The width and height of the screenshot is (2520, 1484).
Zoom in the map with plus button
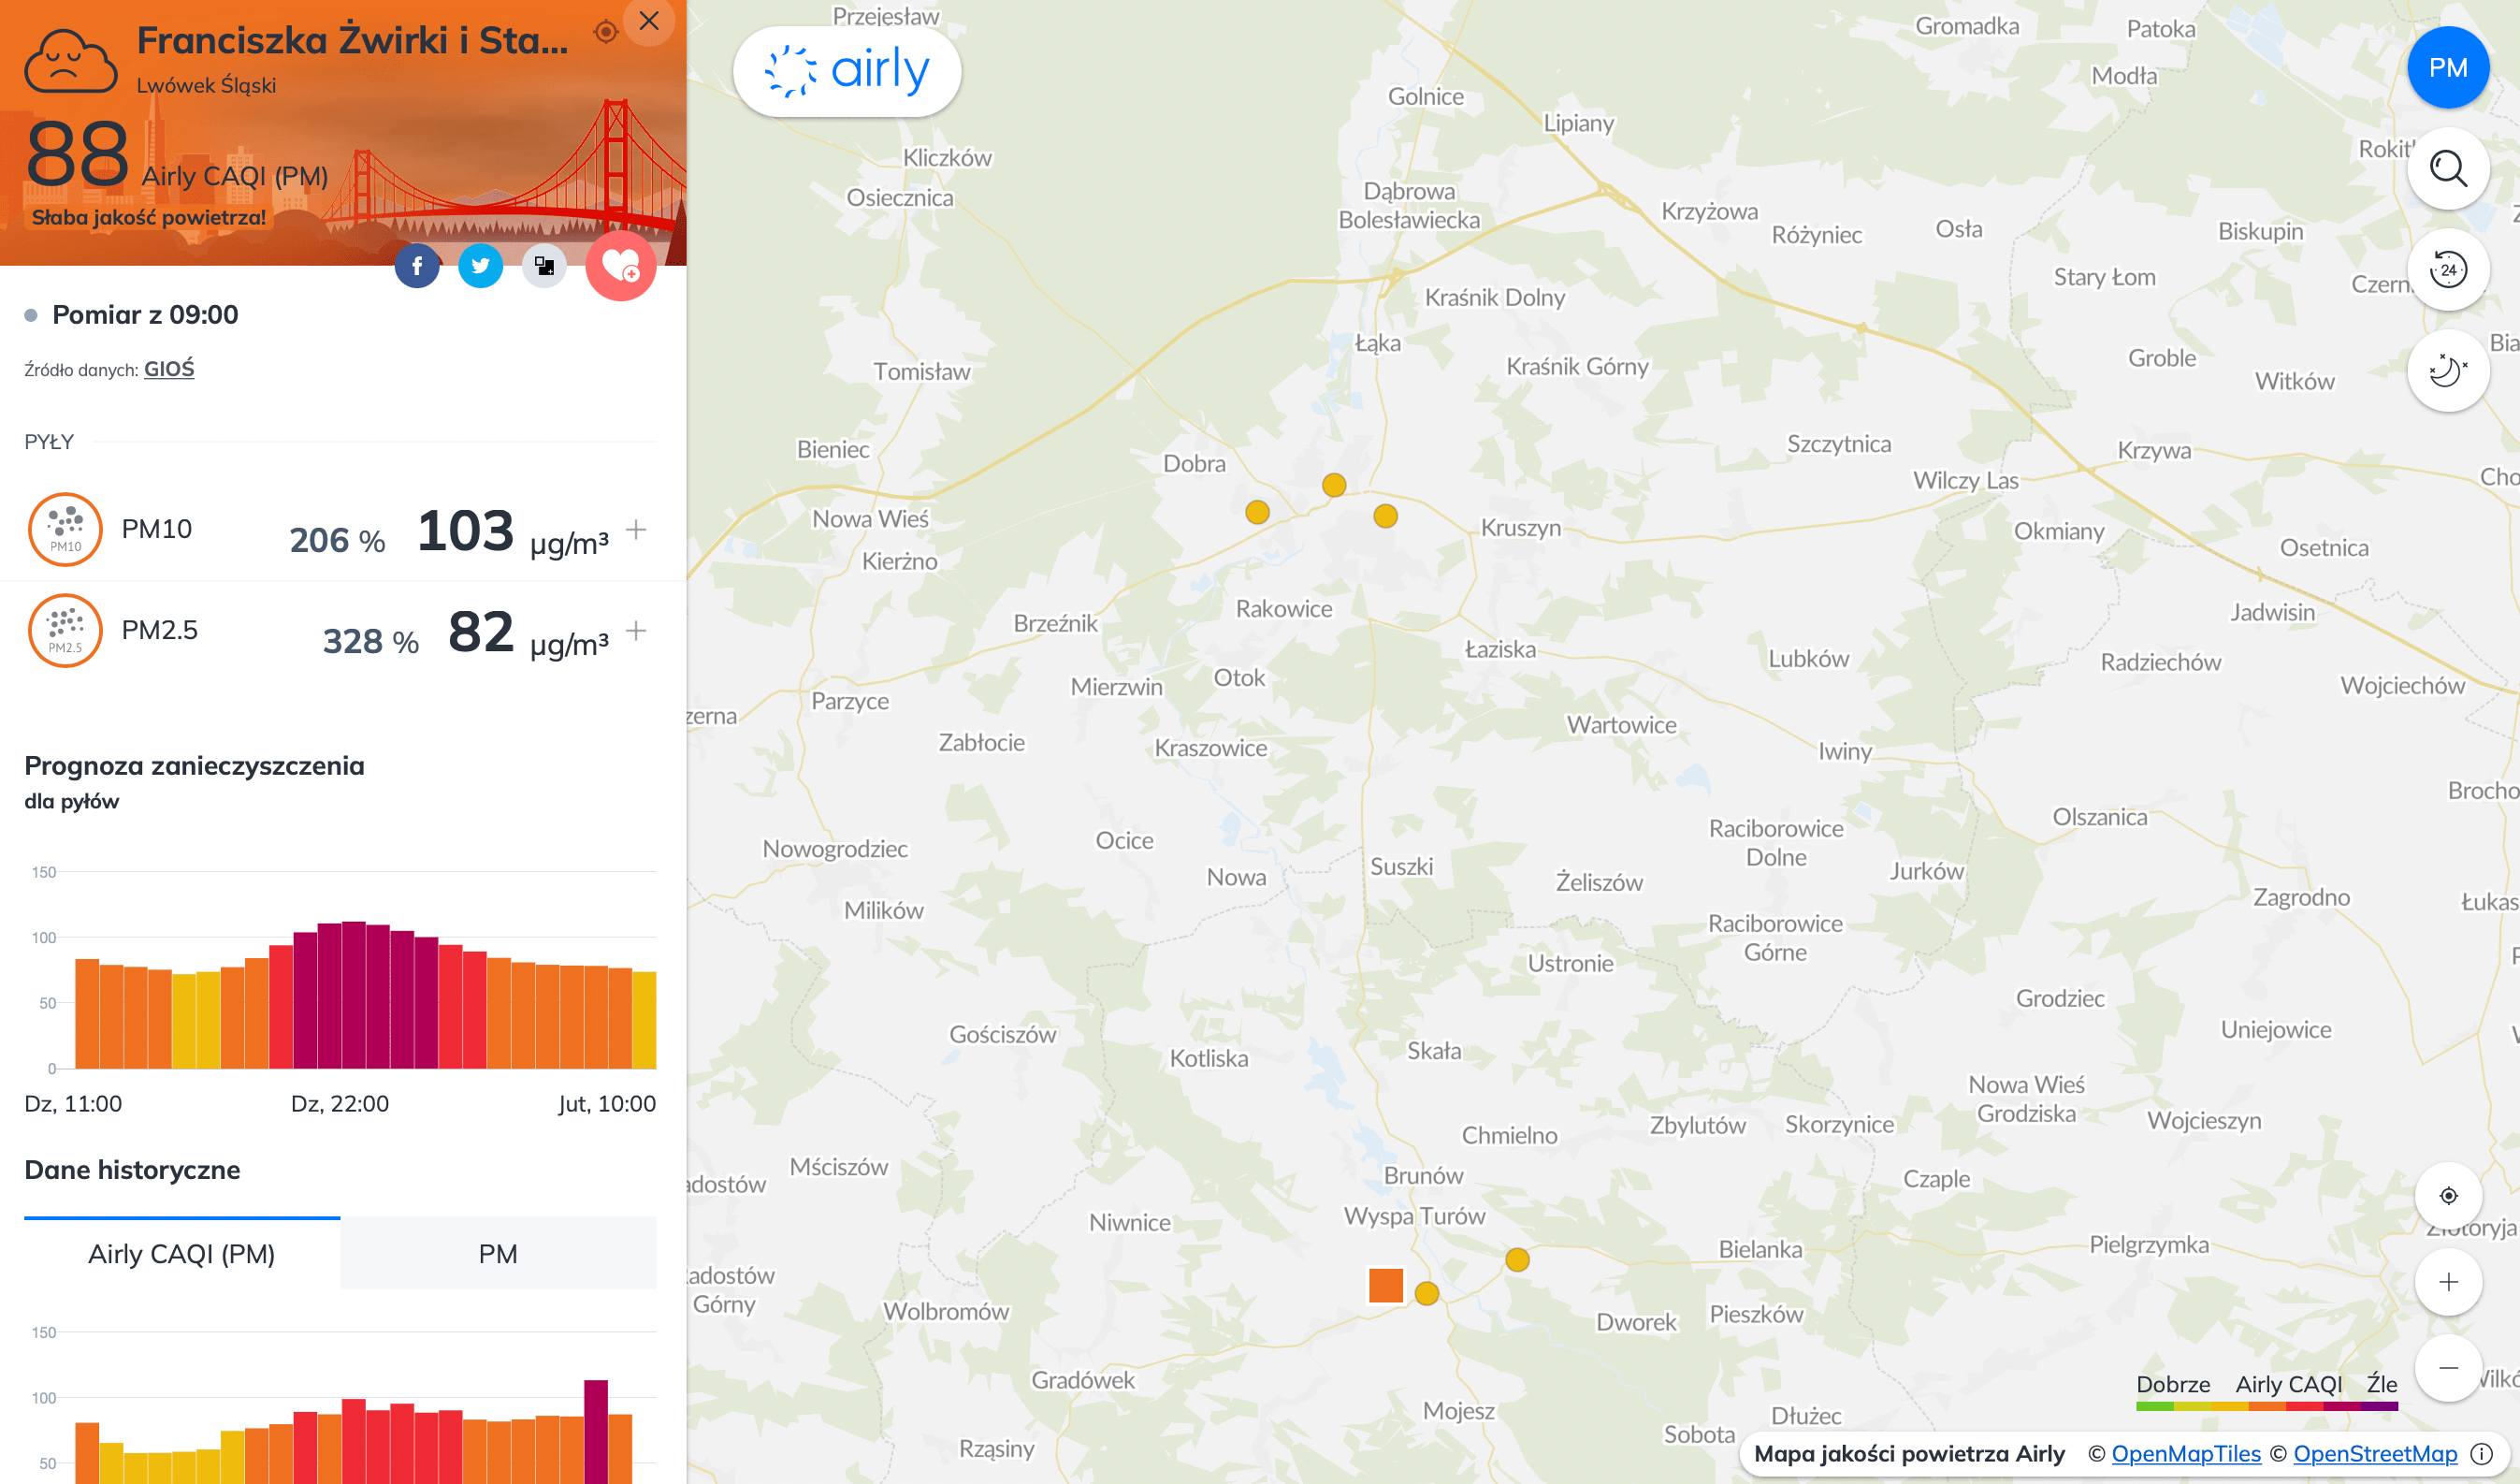[x=2448, y=1282]
